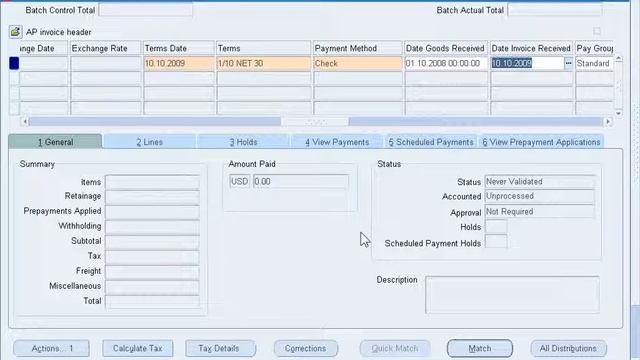Click the Exchange Rate field in first row
The width and height of the screenshot is (640, 360).
pos(106,63)
